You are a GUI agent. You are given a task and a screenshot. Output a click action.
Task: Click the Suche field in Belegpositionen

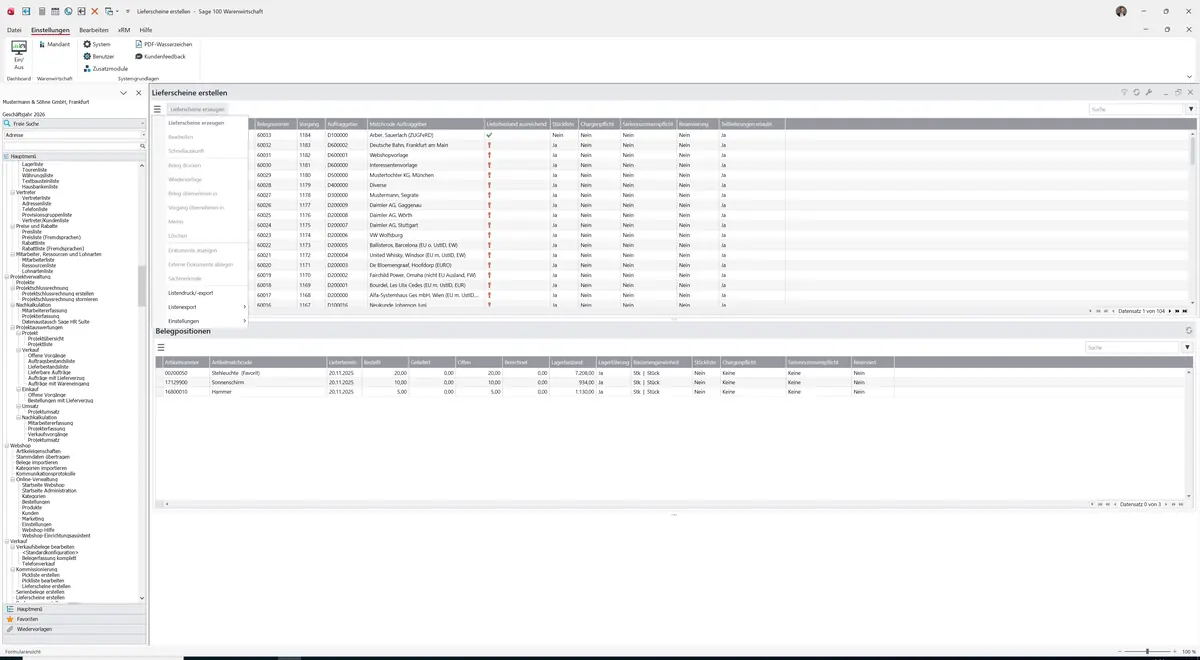pos(1134,348)
